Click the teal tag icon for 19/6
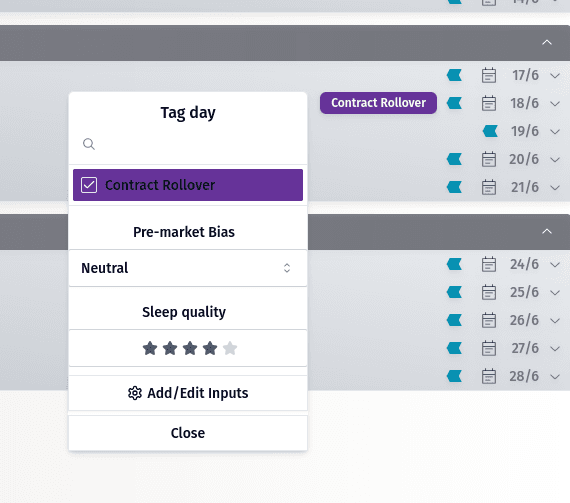The height and width of the screenshot is (503, 570). 490,131
